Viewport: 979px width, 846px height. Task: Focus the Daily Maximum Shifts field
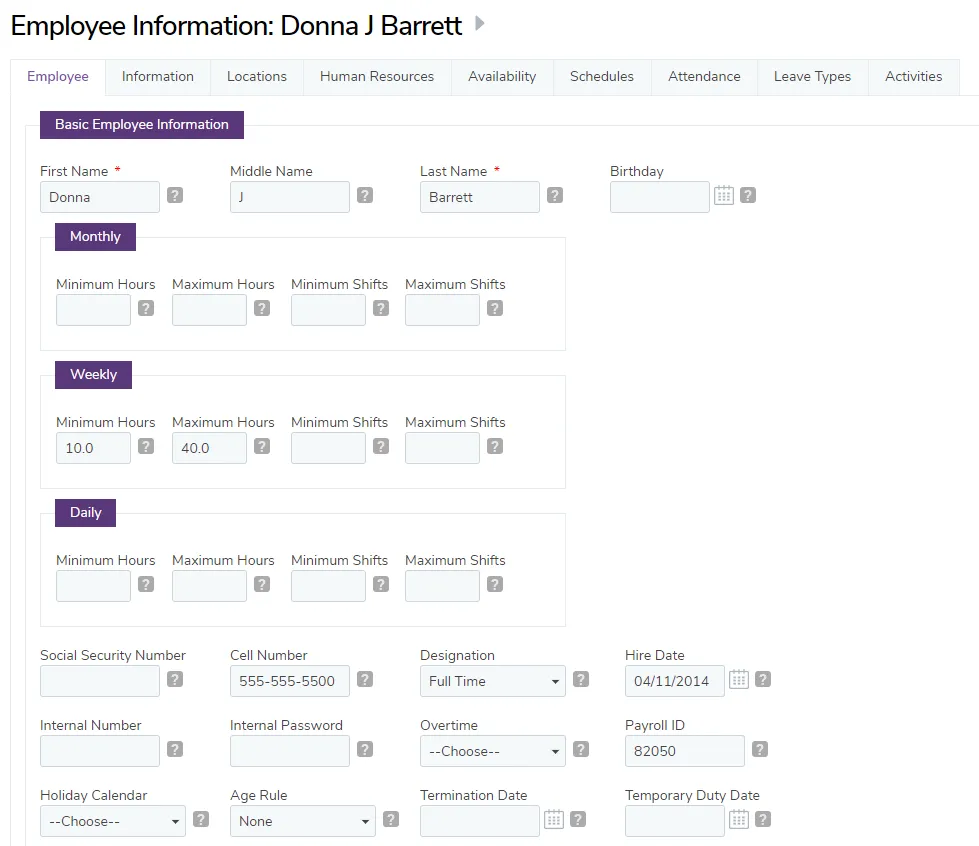pos(443,586)
